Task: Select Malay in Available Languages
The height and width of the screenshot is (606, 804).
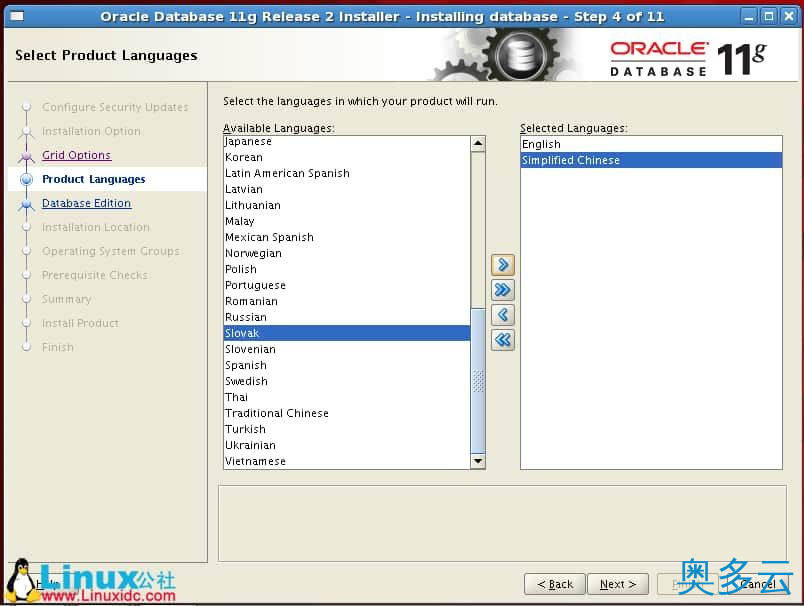Action: tap(347, 221)
